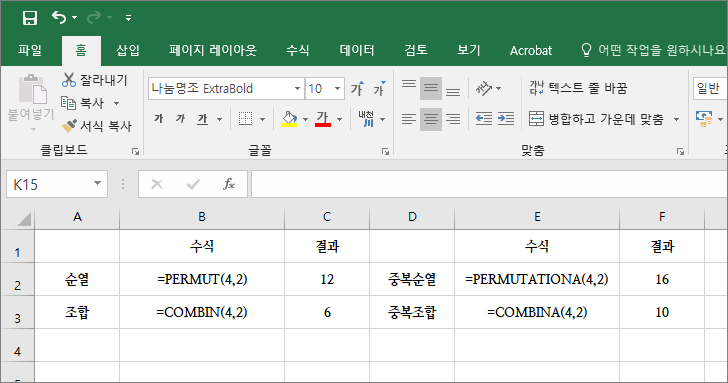Viewport: 728px width, 383px height.
Task: Toggle underline 가 formatting
Action: [x=202, y=119]
